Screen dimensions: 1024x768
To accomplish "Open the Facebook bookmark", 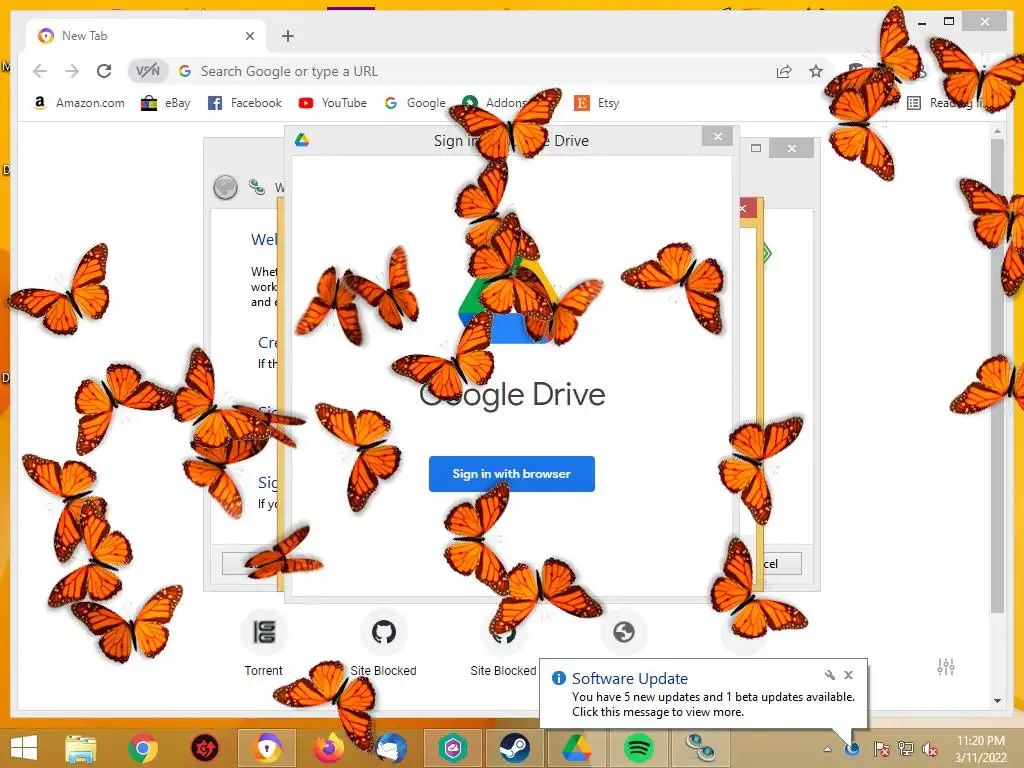I will (245, 103).
